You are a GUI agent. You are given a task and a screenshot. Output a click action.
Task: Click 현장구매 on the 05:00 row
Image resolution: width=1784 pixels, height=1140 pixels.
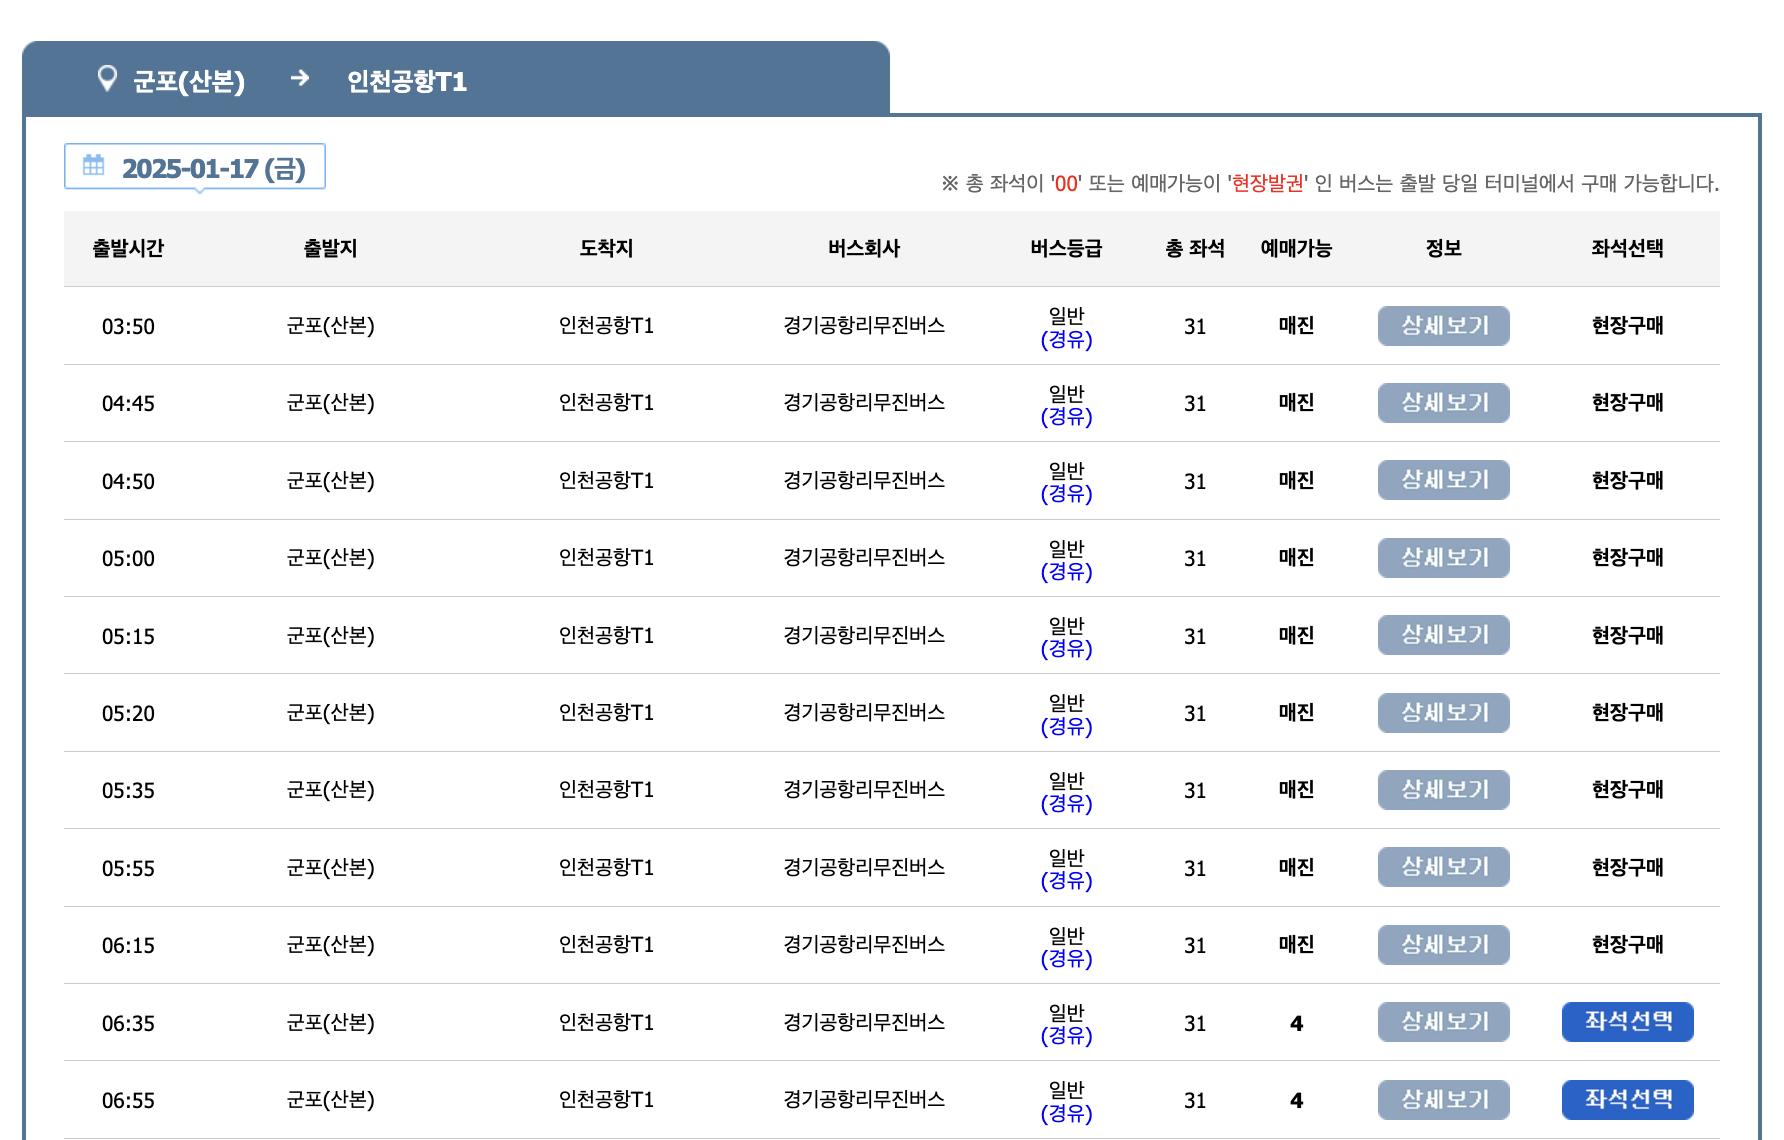pyautogui.click(x=1627, y=558)
